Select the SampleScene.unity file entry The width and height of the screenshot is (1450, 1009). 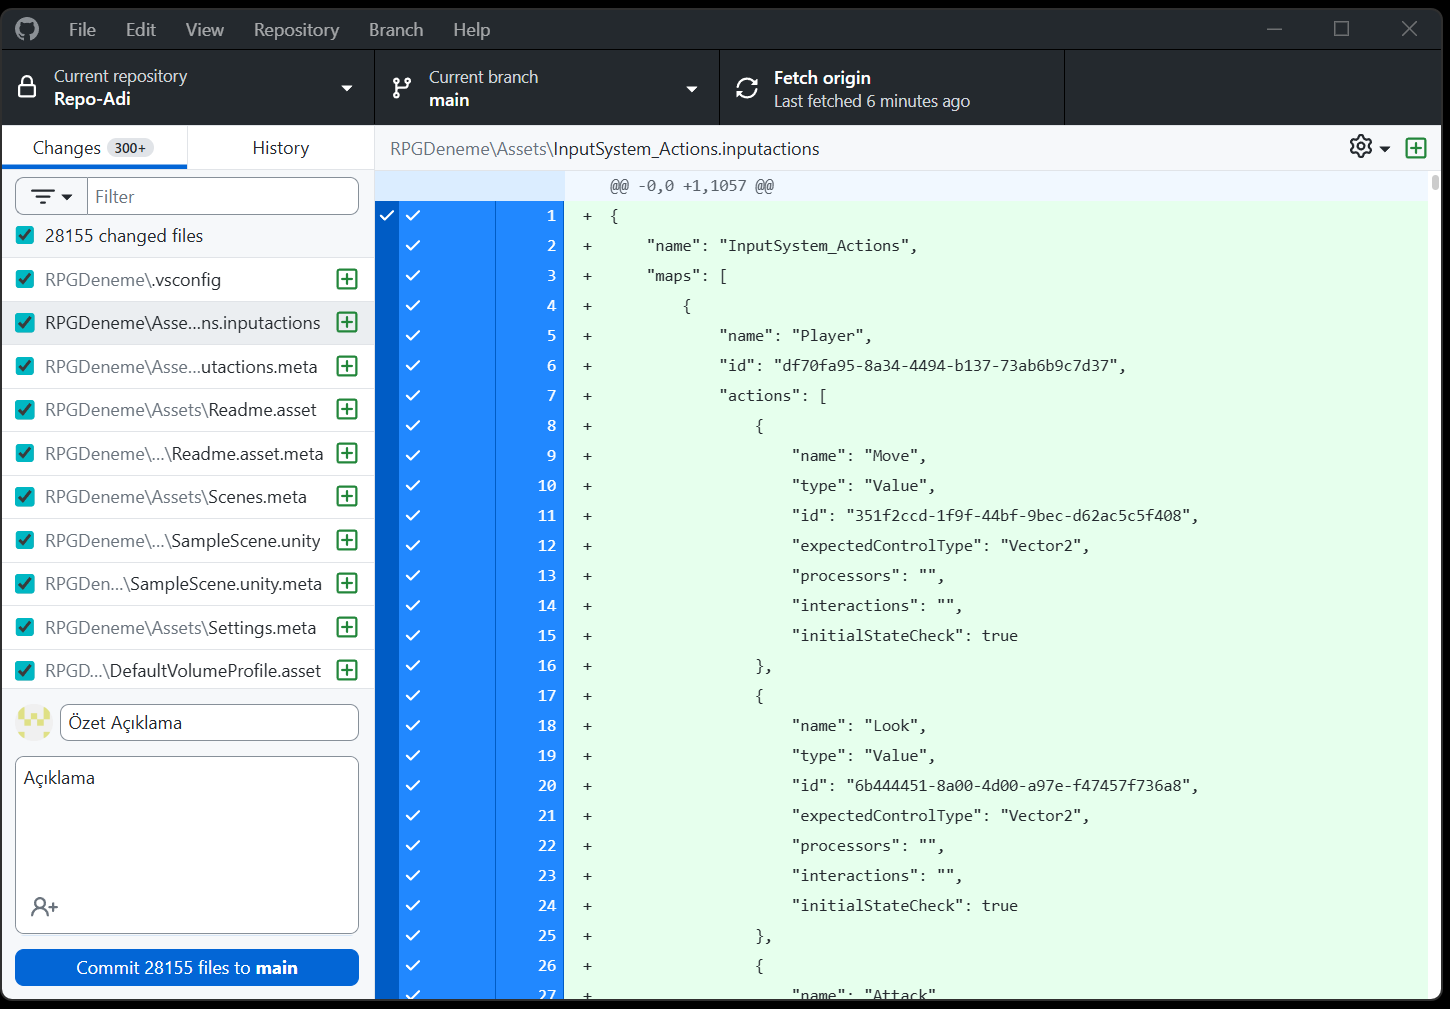(x=183, y=541)
